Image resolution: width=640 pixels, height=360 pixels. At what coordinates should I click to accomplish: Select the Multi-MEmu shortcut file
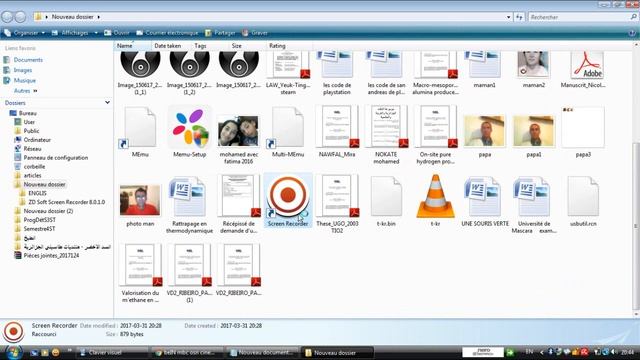[x=287, y=128]
